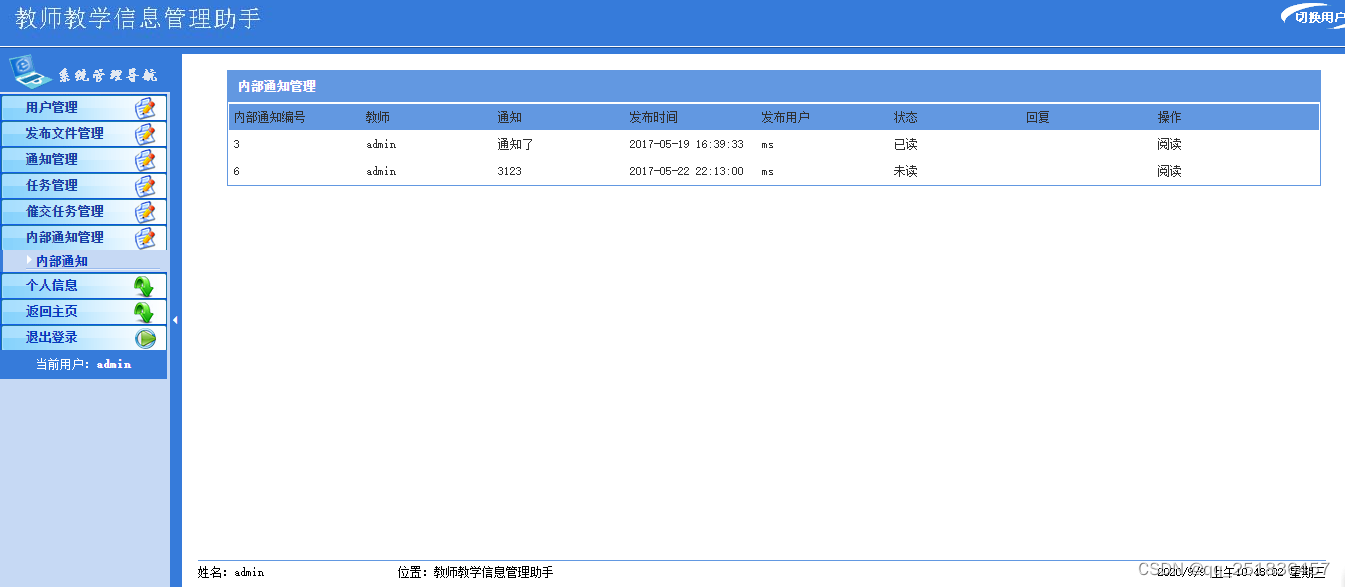
Task: Click the 通知 column header
Action: pos(509,117)
